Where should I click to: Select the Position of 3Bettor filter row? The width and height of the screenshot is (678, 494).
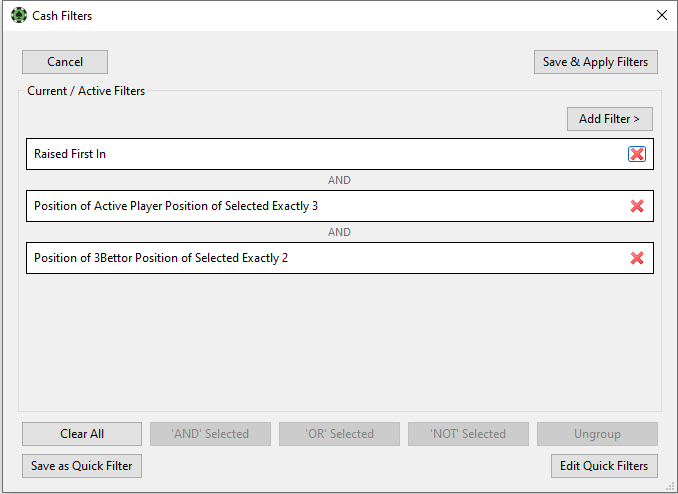click(340, 258)
